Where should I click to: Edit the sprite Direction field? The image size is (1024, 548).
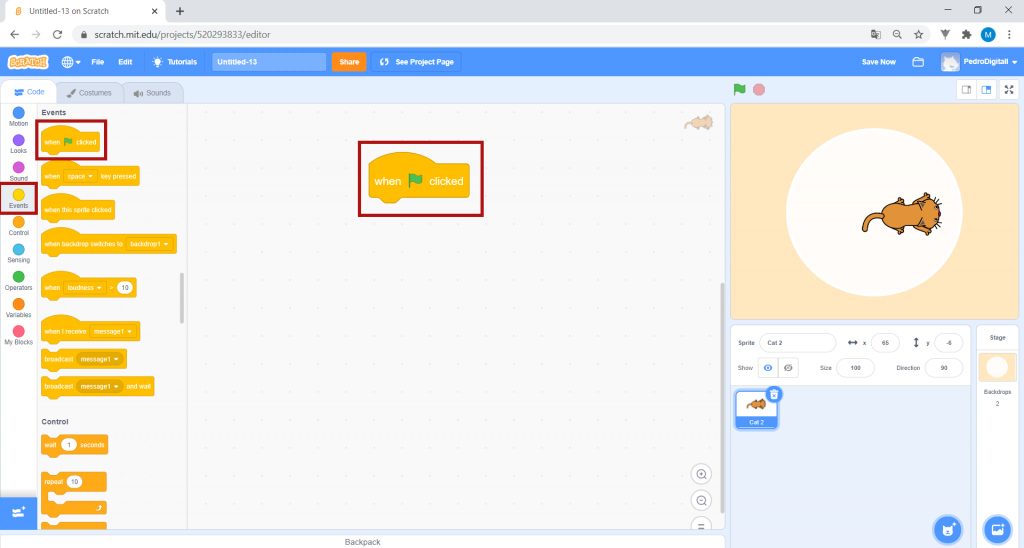coord(944,368)
